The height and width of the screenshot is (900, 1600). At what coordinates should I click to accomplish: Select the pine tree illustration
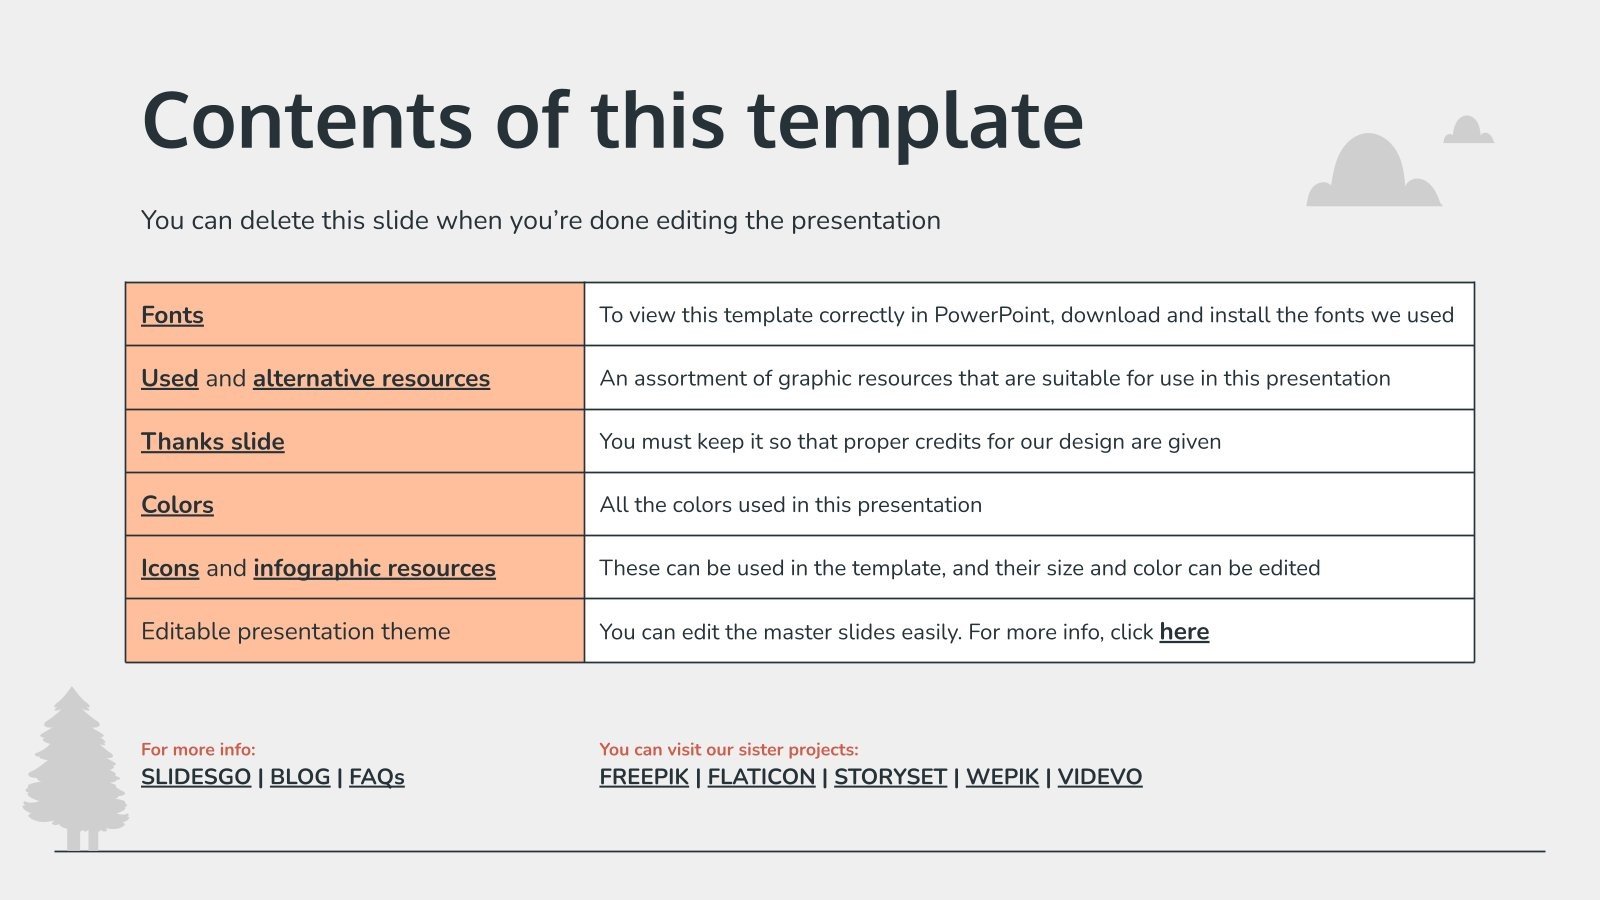coord(75,770)
